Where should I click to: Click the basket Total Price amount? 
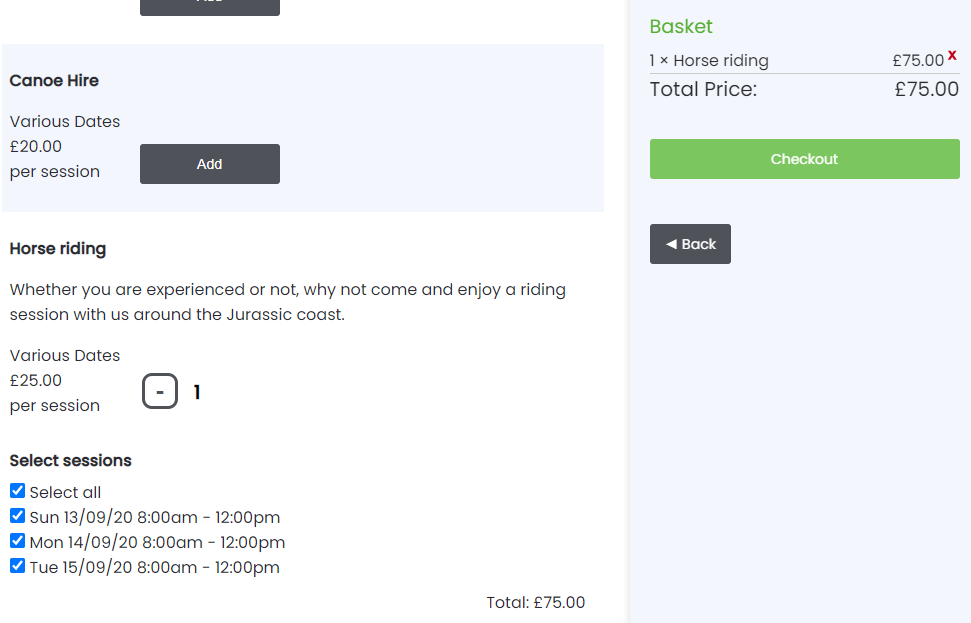[x=926, y=89]
